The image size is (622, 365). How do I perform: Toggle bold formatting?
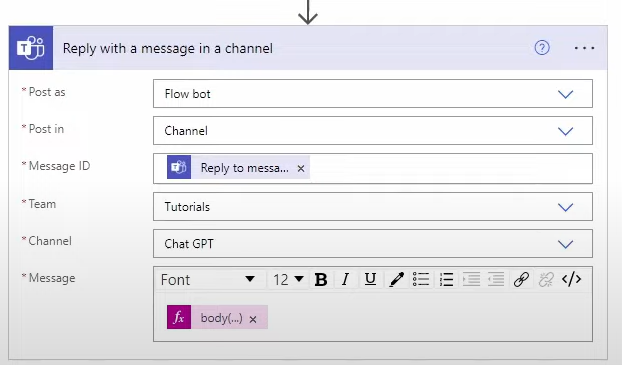(x=321, y=280)
